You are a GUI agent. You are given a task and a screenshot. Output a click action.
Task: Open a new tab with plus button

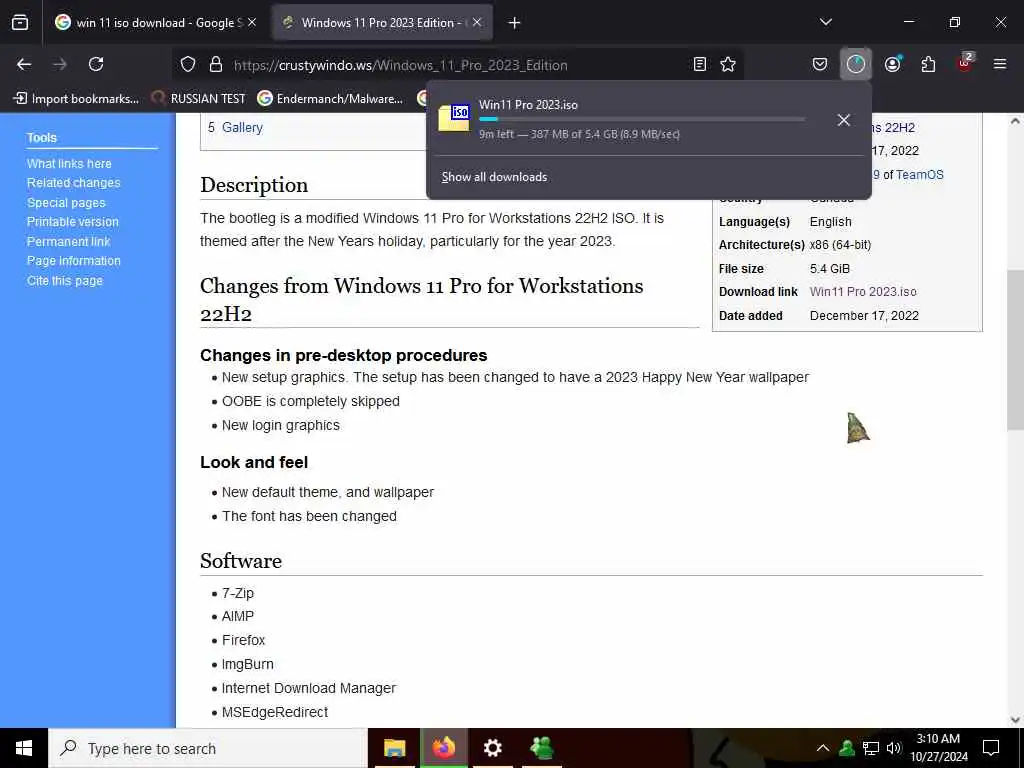(515, 23)
